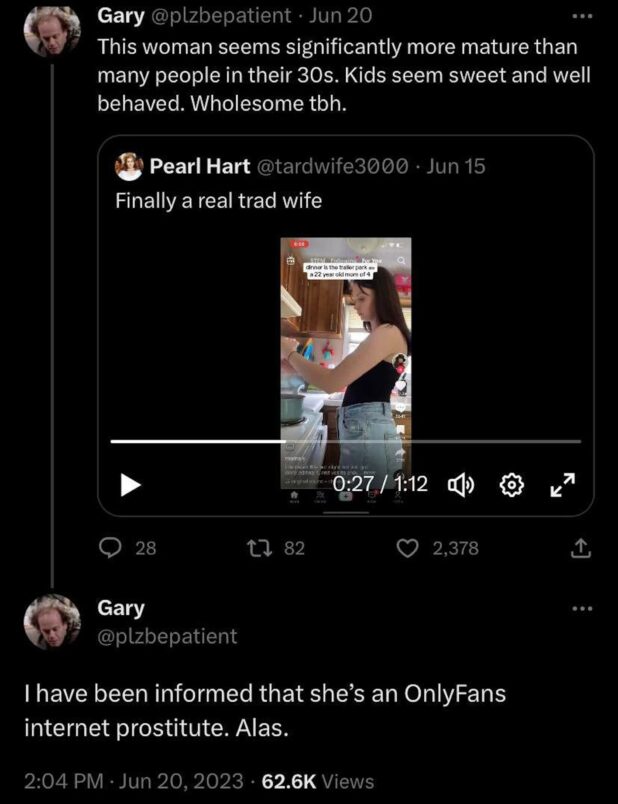Open video settings gear icon
This screenshot has width=618, height=804.
click(x=512, y=485)
